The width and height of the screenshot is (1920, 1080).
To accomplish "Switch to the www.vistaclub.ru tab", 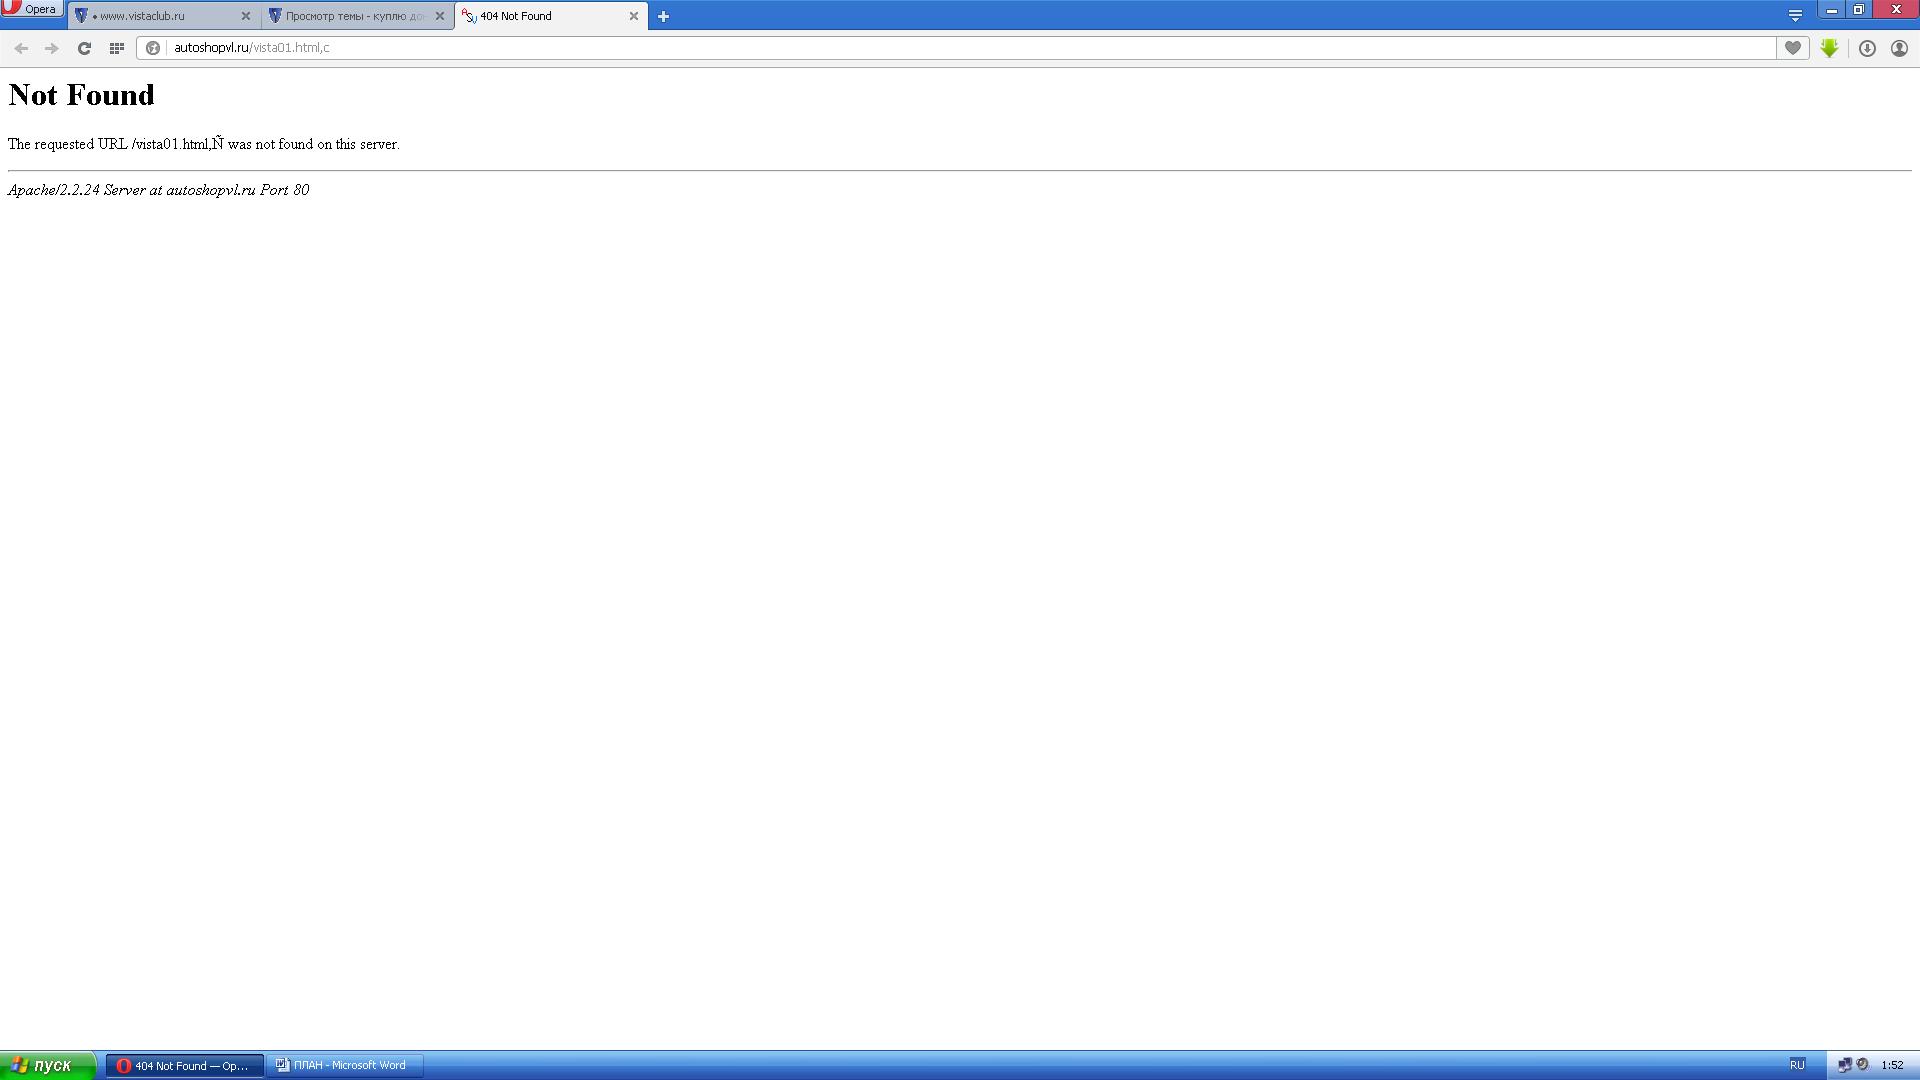I will click(x=155, y=16).
